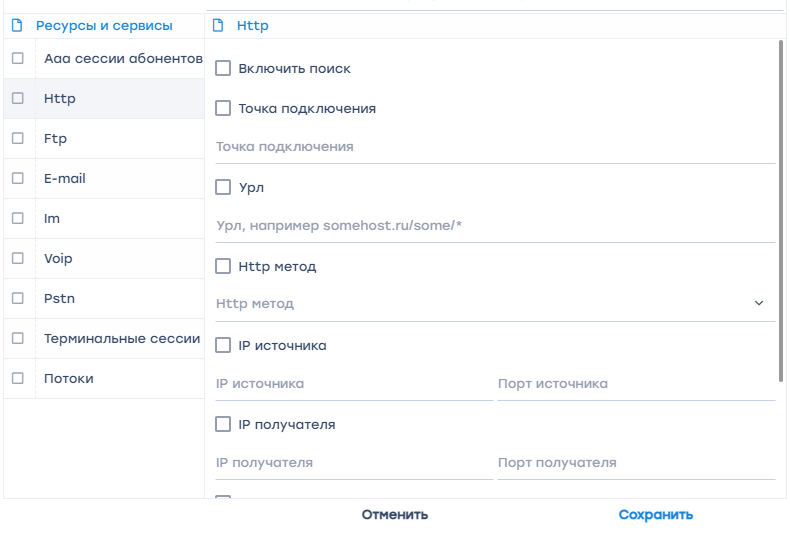Enable the Включить поиск checkbox

[223, 69]
